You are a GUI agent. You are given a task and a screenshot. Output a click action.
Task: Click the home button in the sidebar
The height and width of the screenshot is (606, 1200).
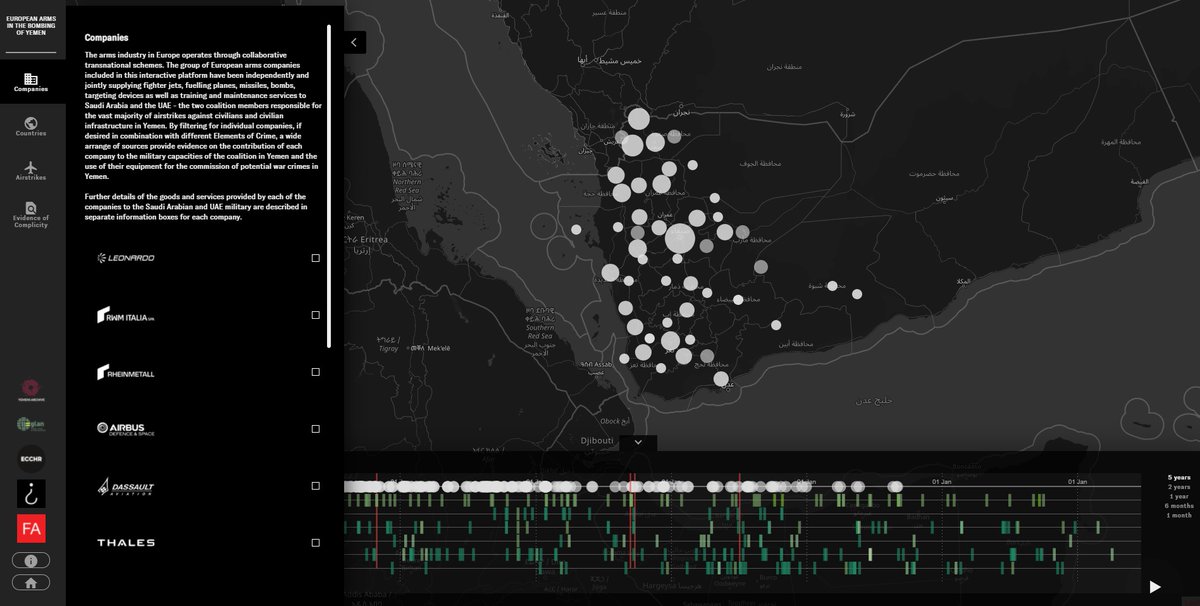(31, 582)
